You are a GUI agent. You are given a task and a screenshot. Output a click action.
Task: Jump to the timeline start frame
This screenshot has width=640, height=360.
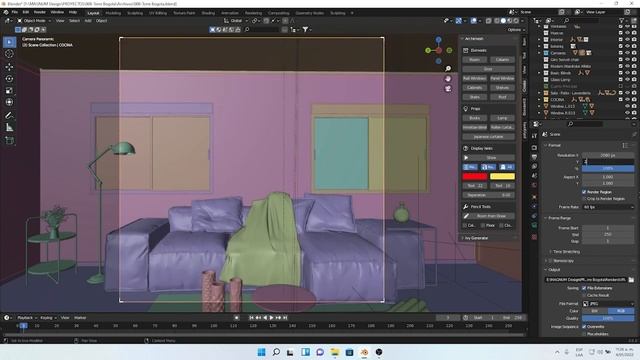tap(251, 318)
